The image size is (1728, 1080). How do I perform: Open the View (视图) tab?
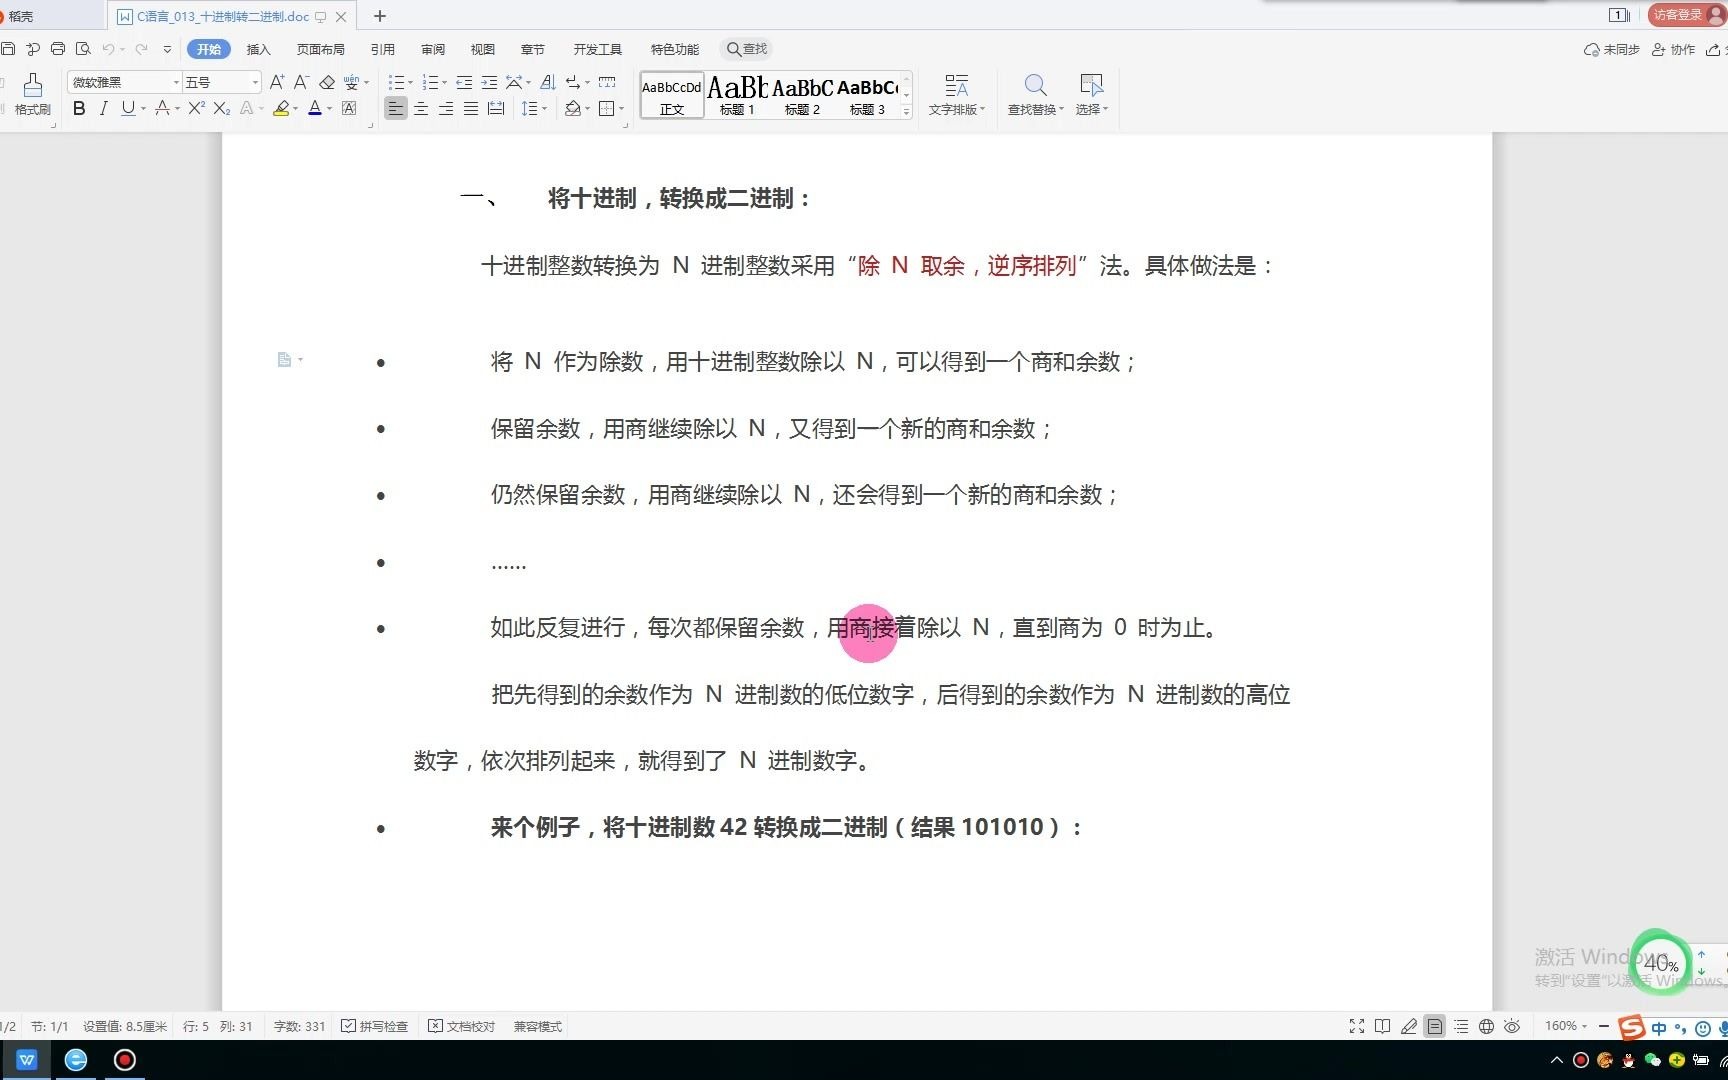coord(483,49)
